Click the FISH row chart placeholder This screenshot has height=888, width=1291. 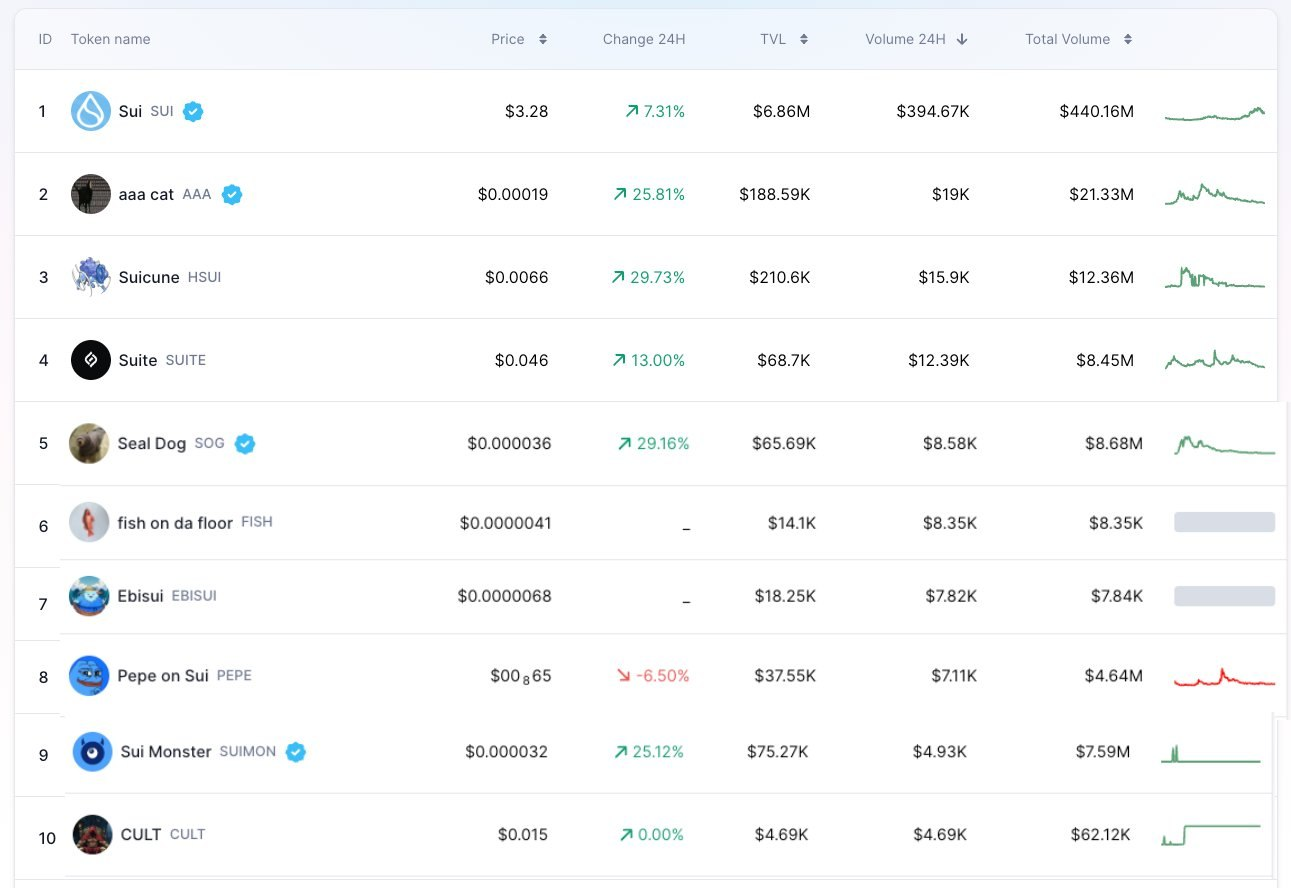tap(1224, 522)
